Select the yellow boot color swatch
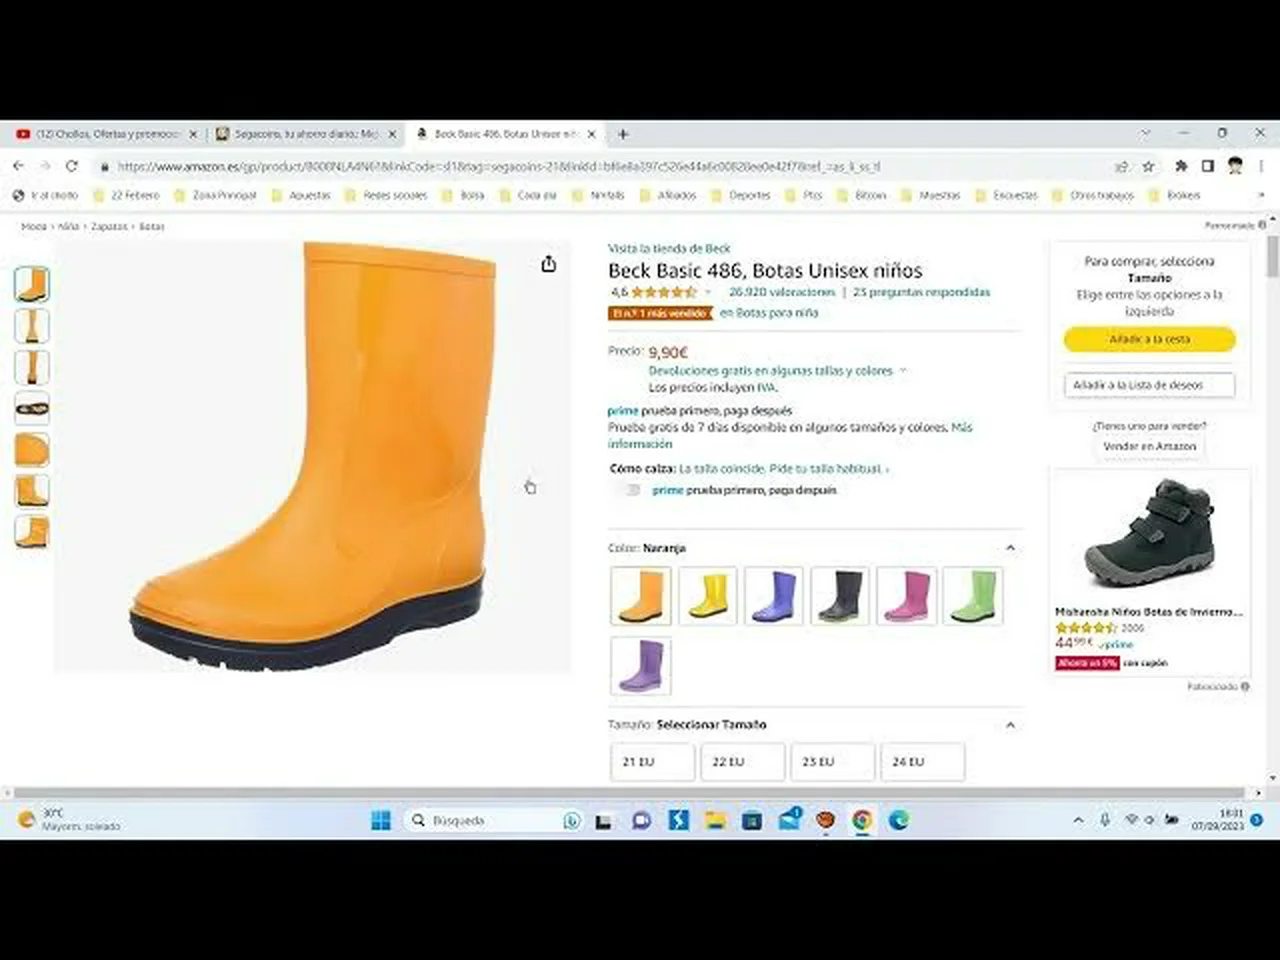The height and width of the screenshot is (960, 1280). coord(708,596)
